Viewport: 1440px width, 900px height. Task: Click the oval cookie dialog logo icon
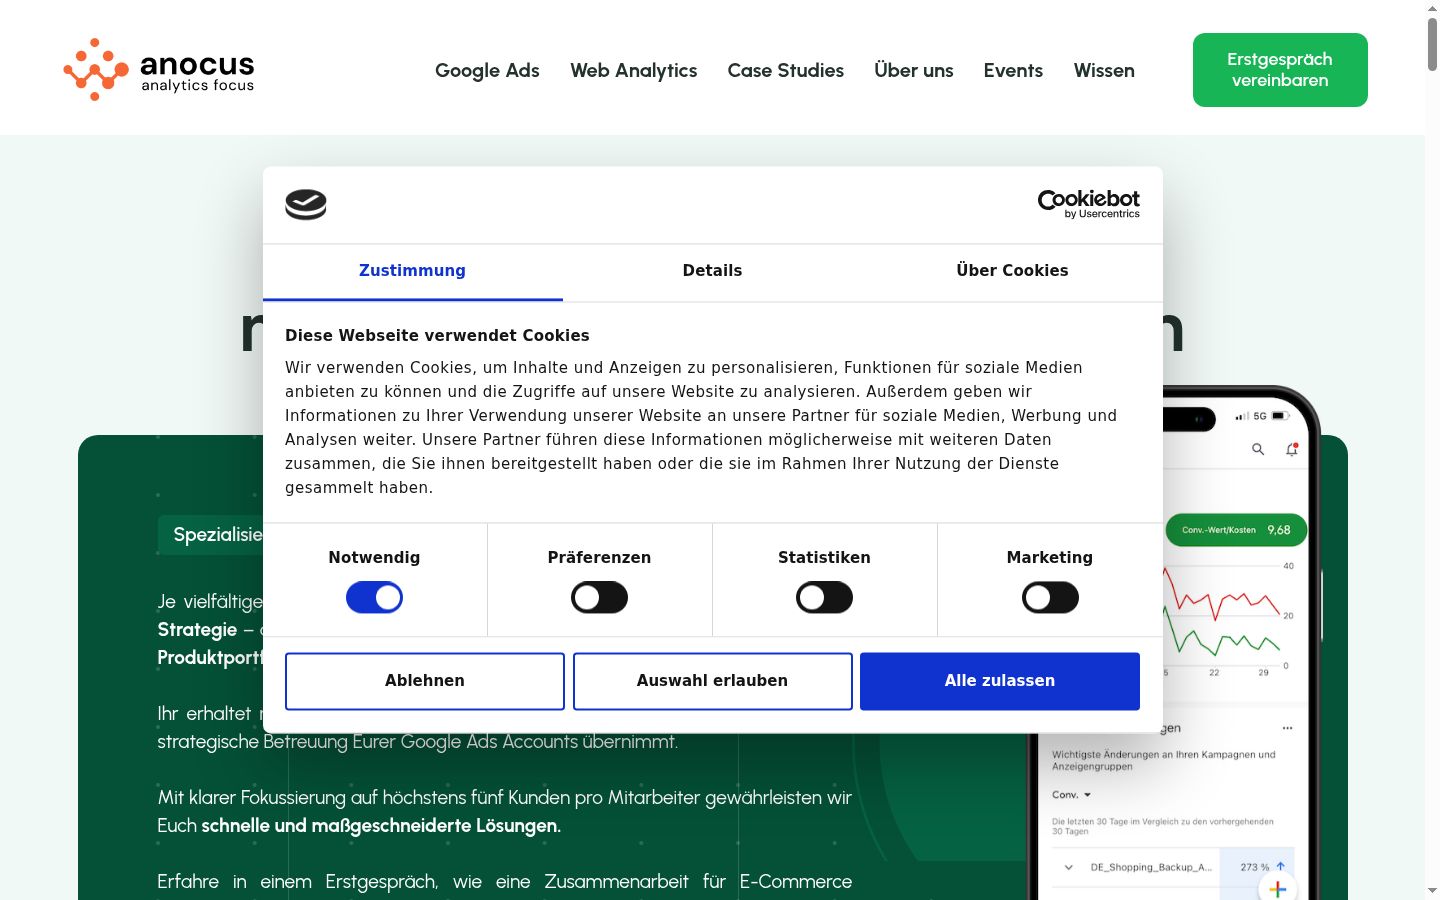[306, 205]
